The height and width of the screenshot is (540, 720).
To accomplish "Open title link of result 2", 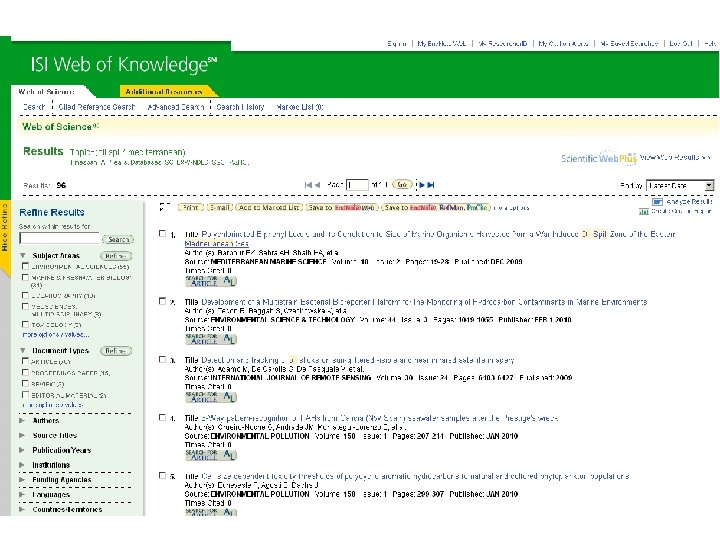I will (424, 302).
